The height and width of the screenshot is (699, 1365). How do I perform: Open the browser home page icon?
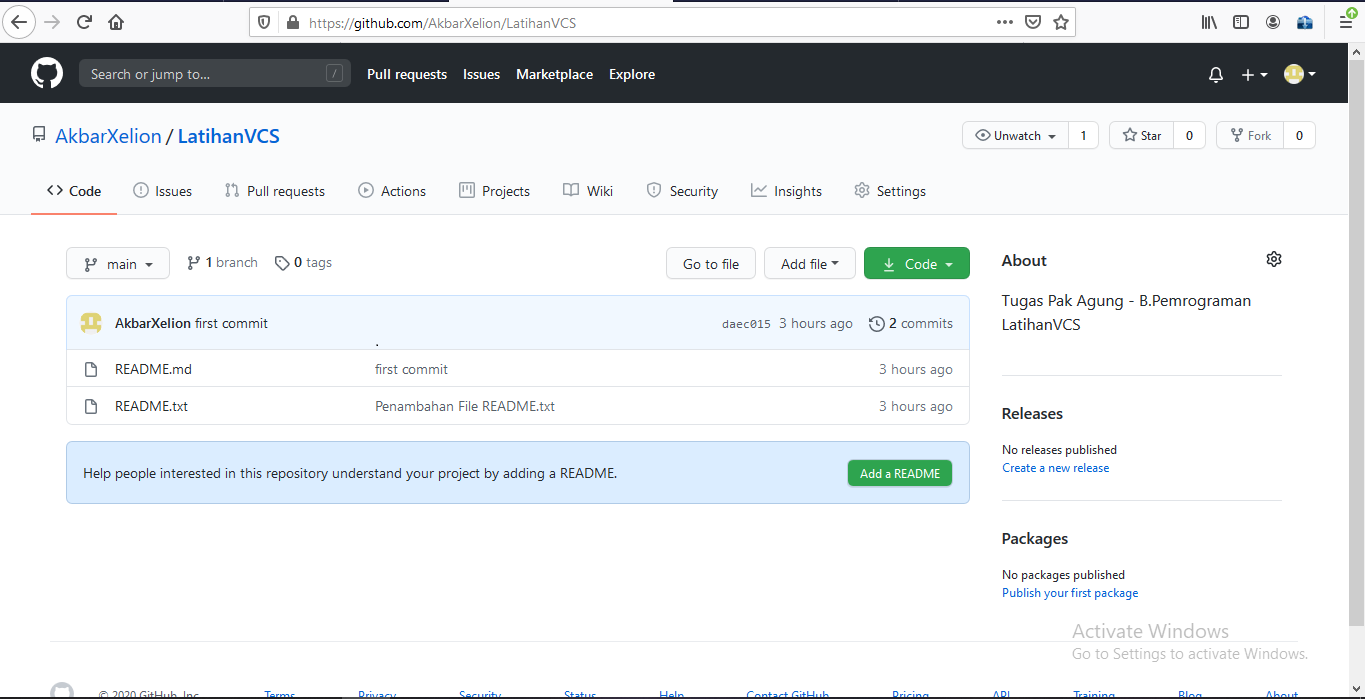[x=116, y=22]
